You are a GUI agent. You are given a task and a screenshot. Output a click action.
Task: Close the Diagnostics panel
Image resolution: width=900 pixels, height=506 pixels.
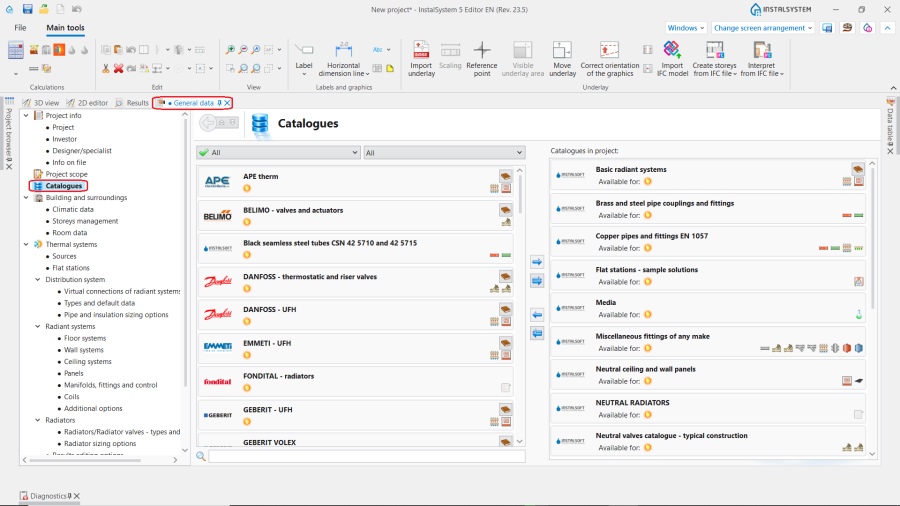(77, 496)
